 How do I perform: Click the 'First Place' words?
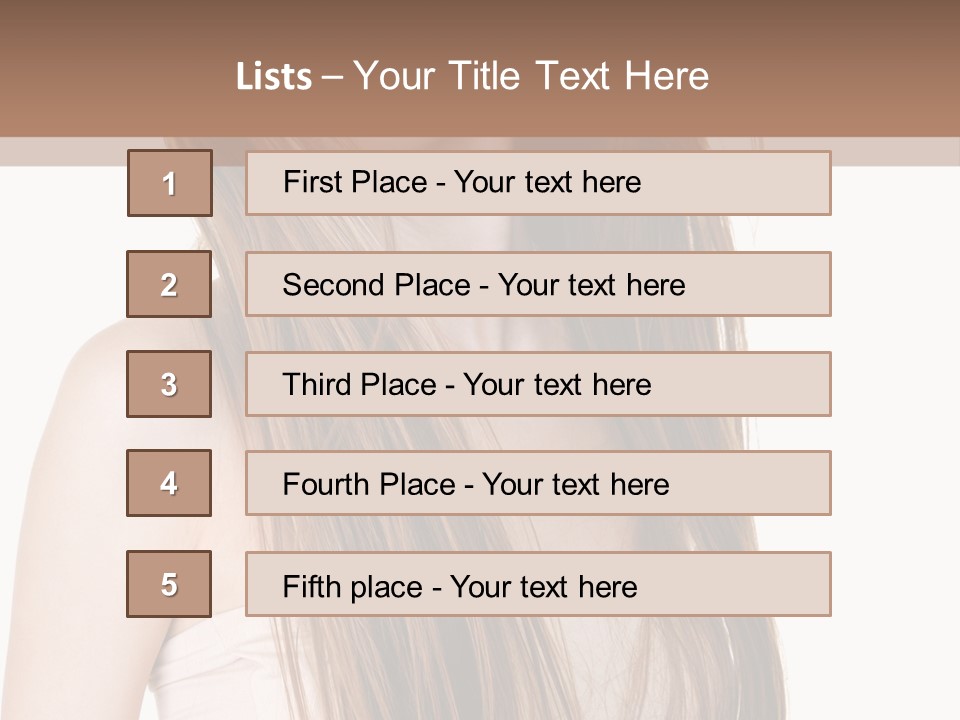pyautogui.click(x=355, y=182)
